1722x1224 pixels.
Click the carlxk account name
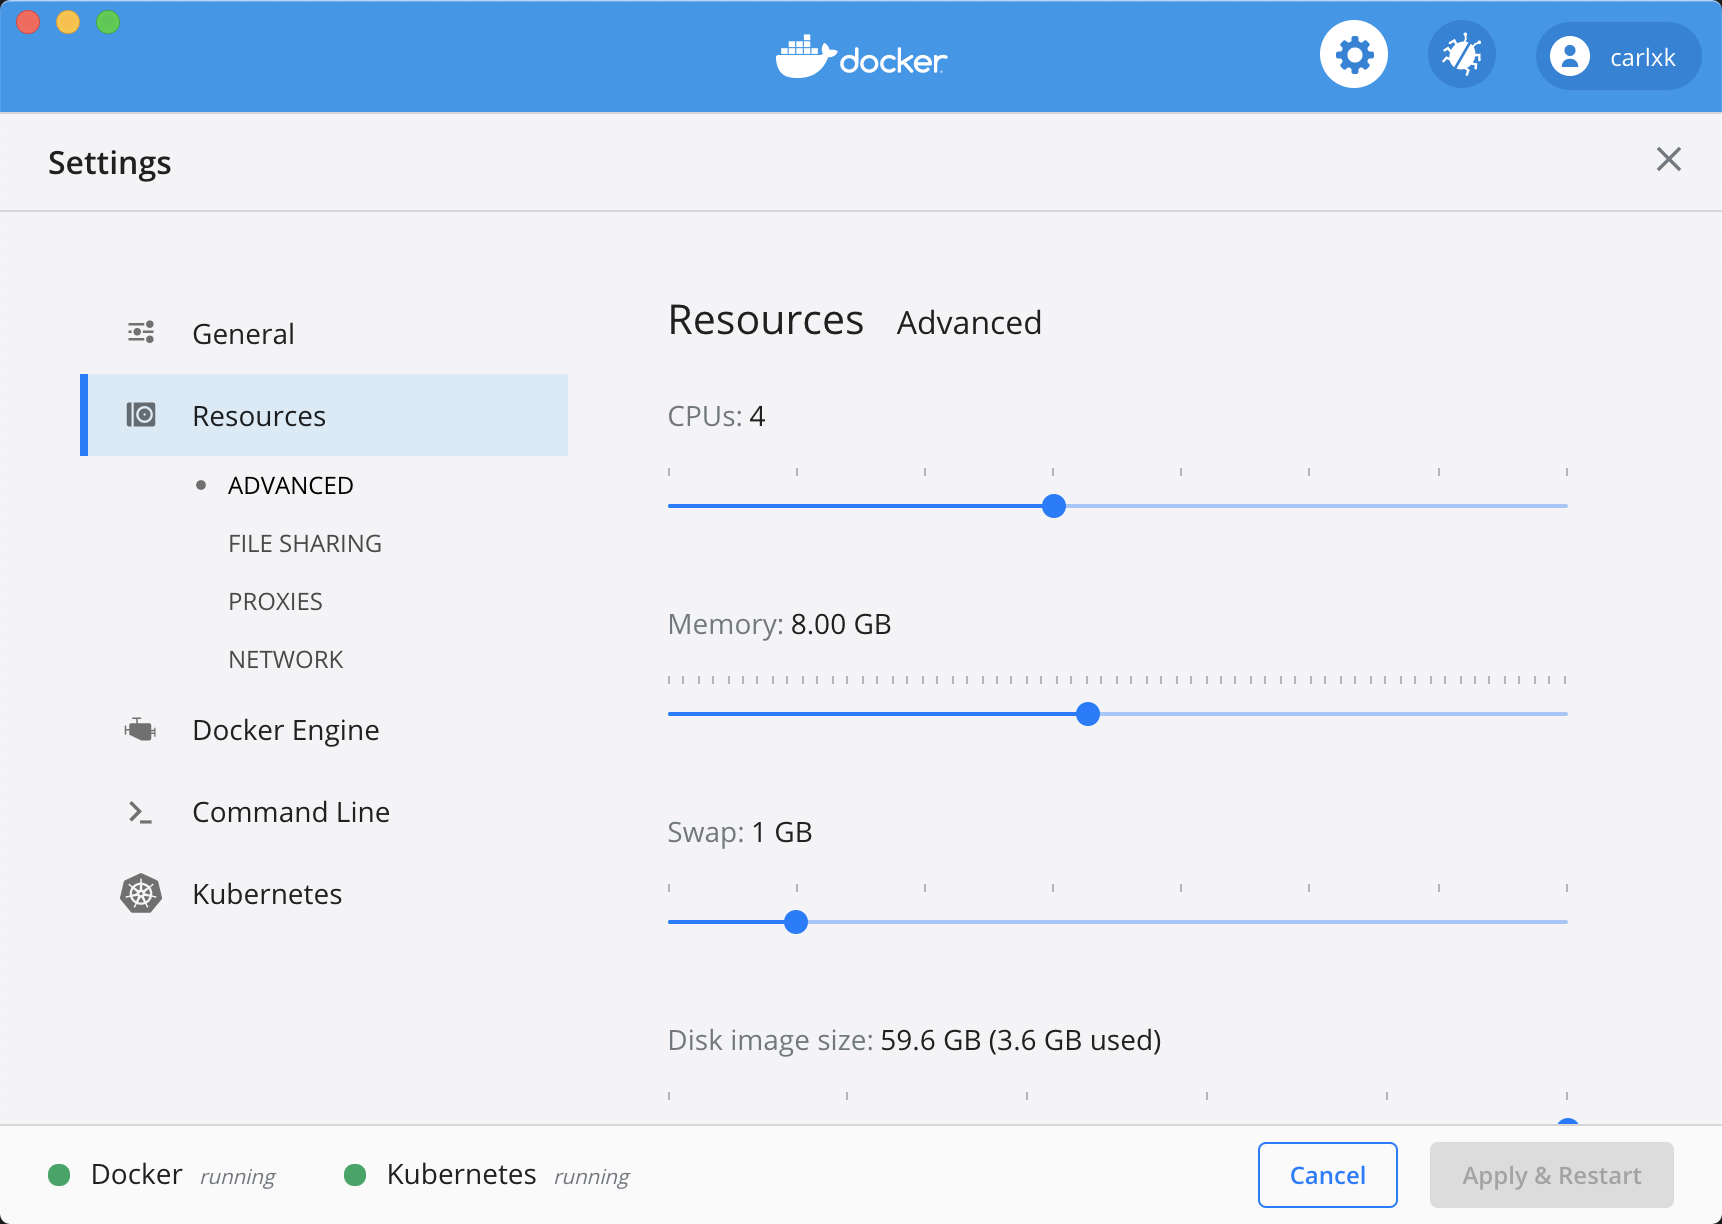[x=1643, y=58]
